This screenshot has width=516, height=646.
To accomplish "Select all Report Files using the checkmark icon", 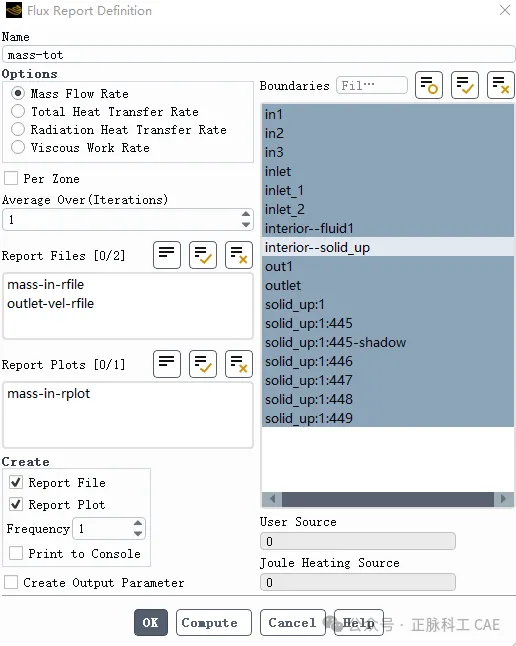I will click(202, 255).
